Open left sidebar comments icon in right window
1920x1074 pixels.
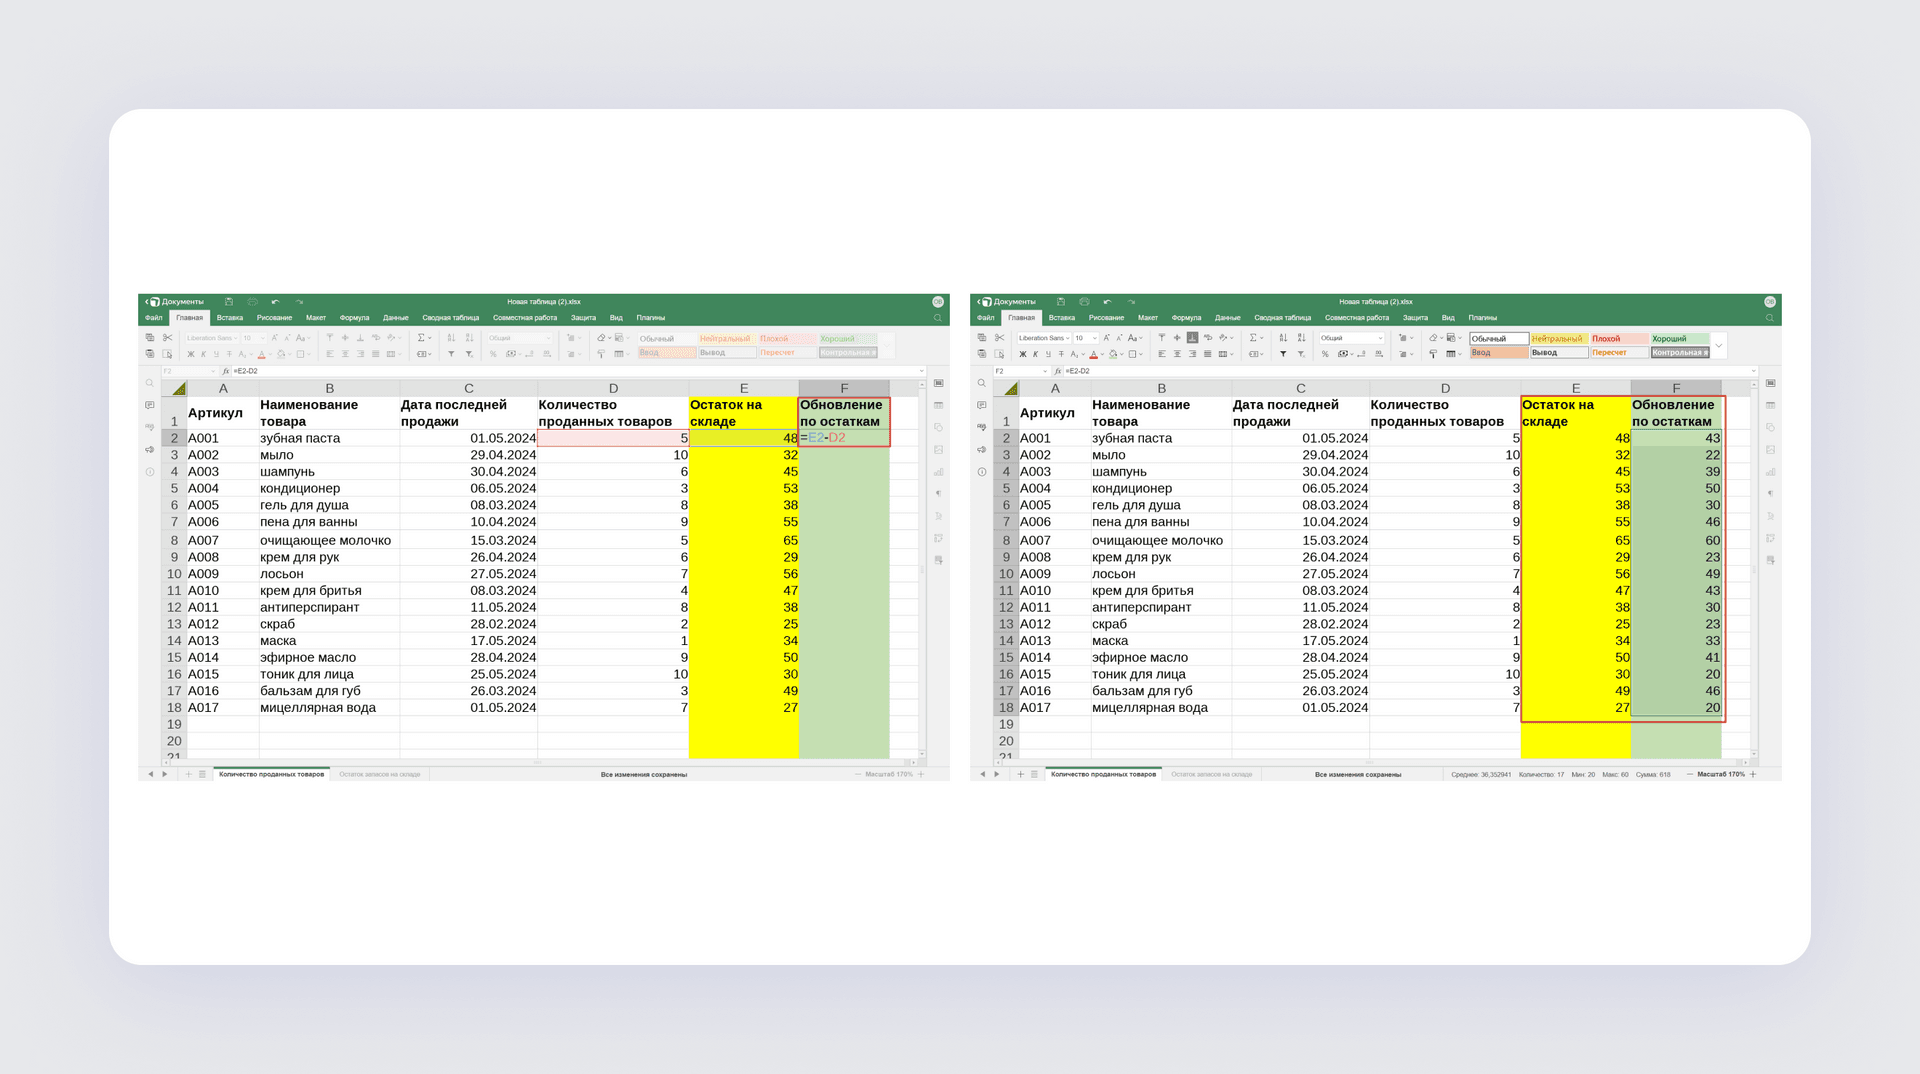point(982,405)
